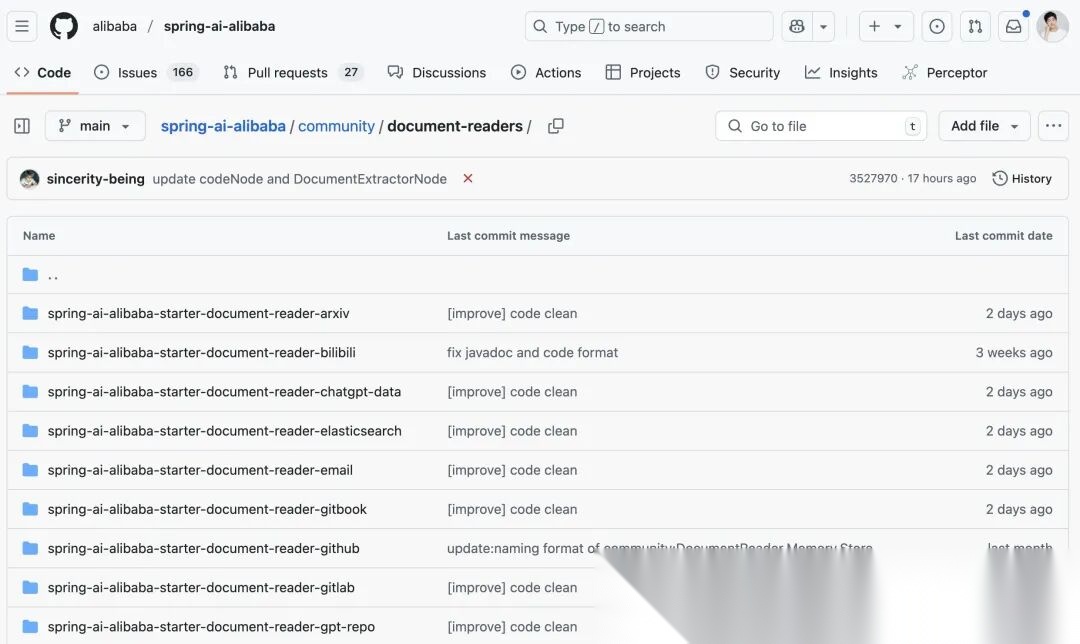Open the alibaba owner link
This screenshot has width=1080, height=644.
(114, 26)
